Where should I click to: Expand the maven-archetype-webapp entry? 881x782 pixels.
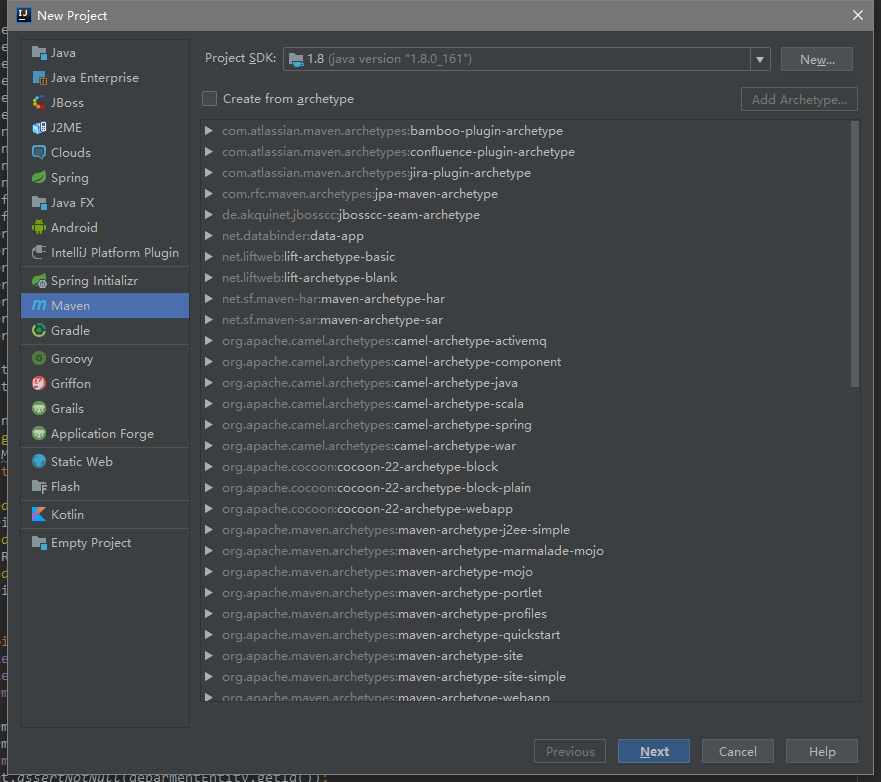(x=209, y=697)
